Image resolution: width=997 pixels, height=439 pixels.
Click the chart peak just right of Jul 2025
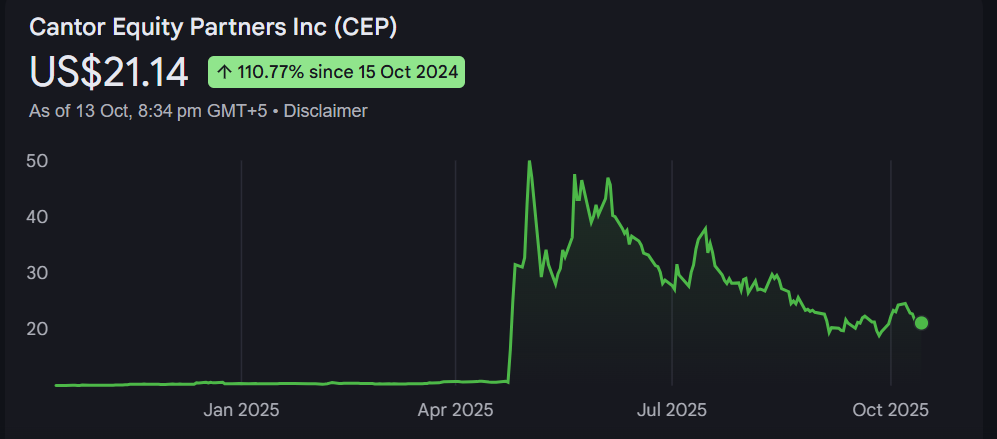click(x=706, y=229)
